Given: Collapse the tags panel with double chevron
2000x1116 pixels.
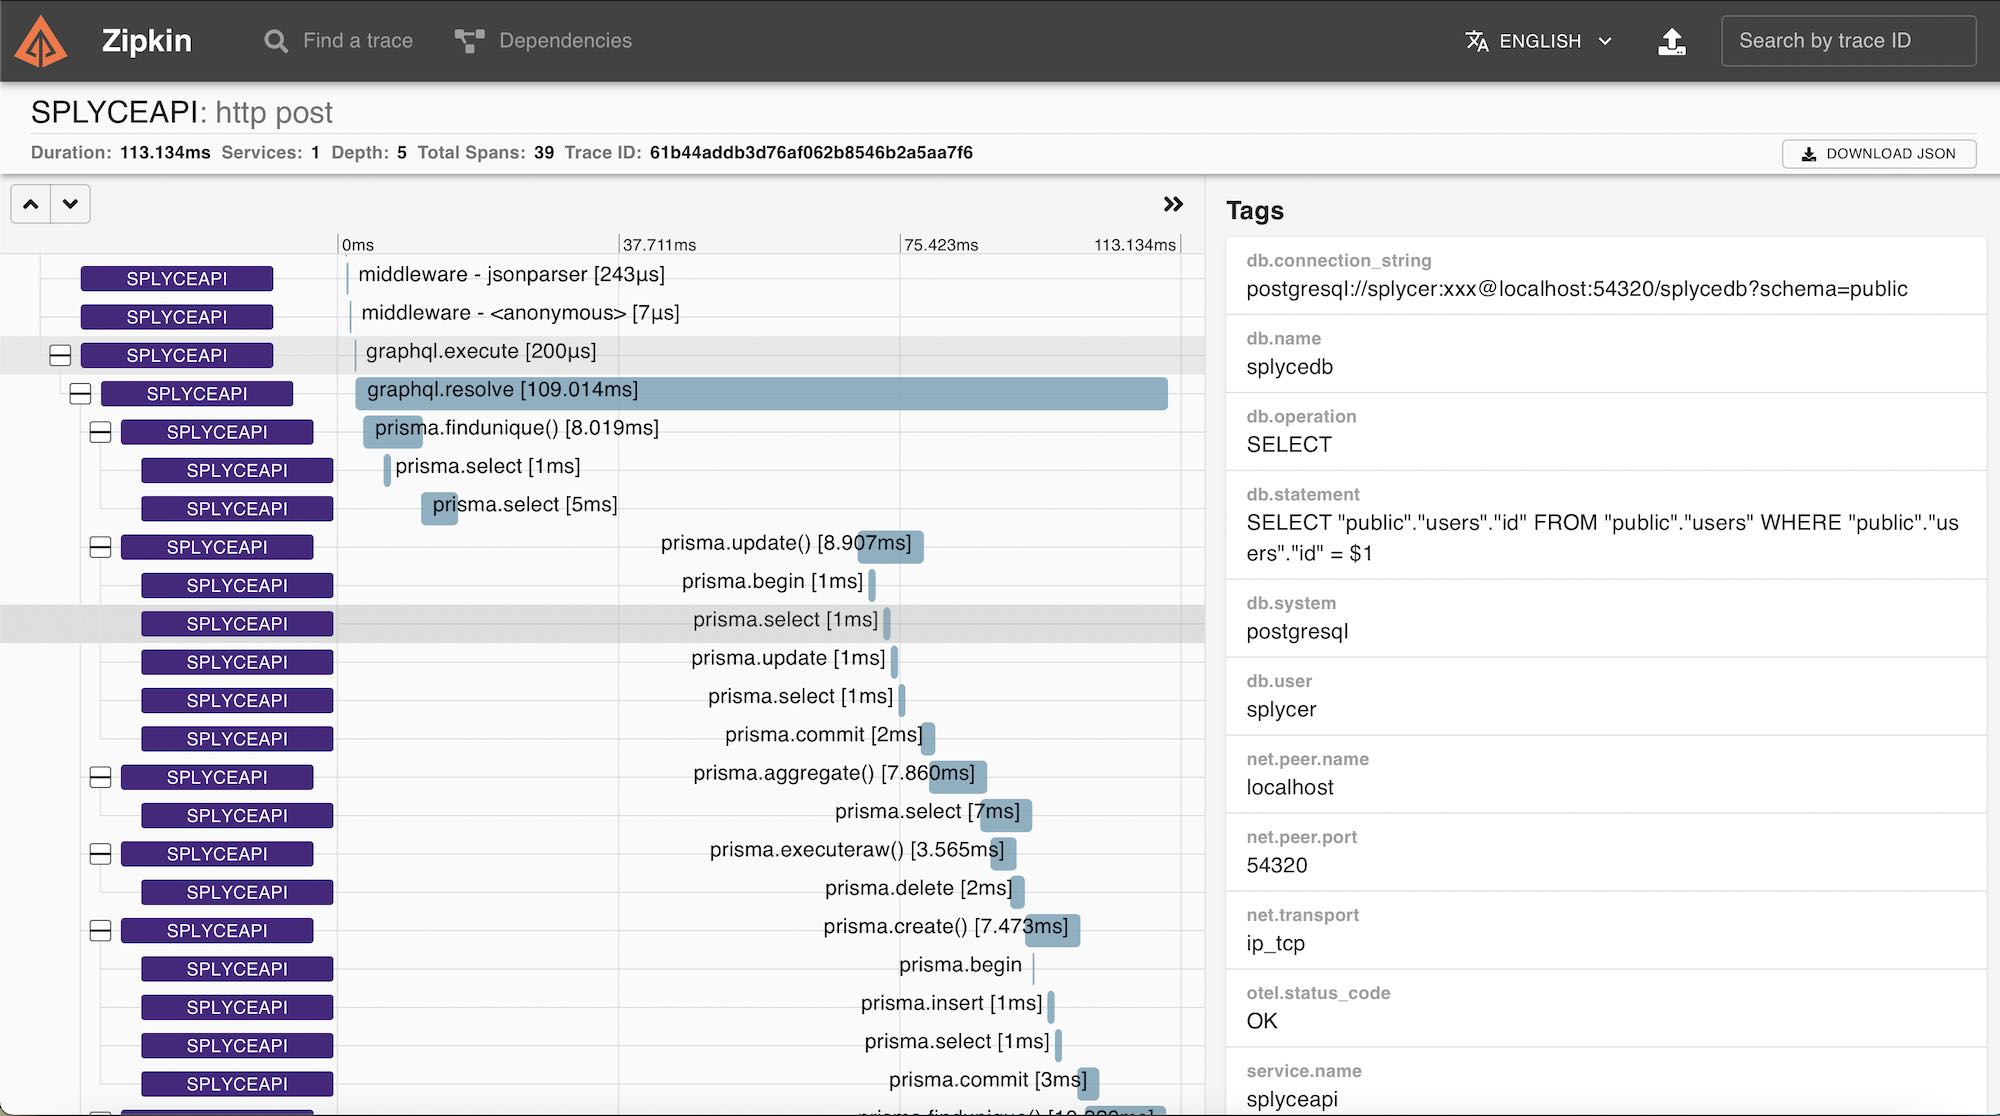Looking at the screenshot, I should 1173,204.
